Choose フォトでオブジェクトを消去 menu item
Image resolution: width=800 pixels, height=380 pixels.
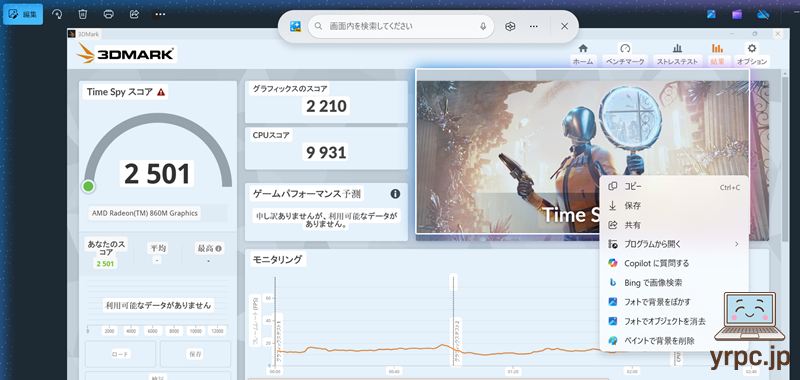pyautogui.click(x=674, y=321)
